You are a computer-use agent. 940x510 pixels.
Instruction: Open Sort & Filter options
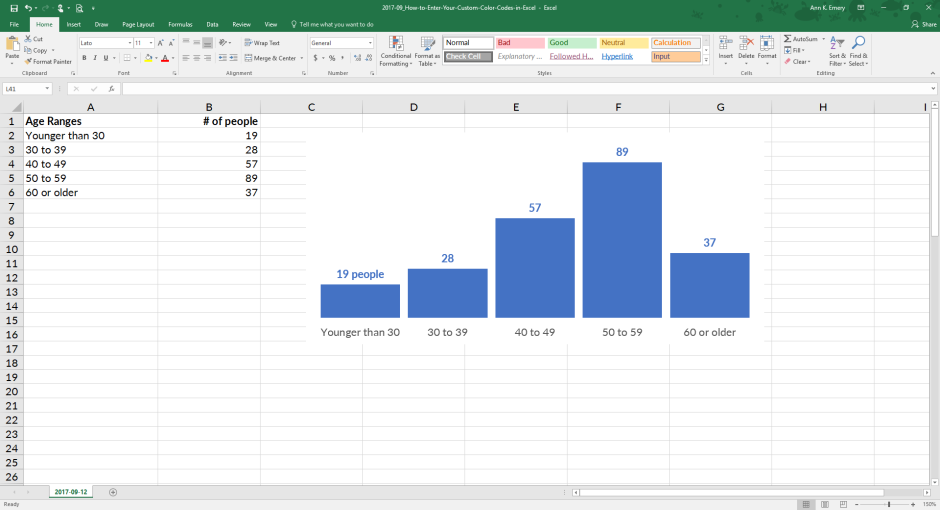coord(836,52)
